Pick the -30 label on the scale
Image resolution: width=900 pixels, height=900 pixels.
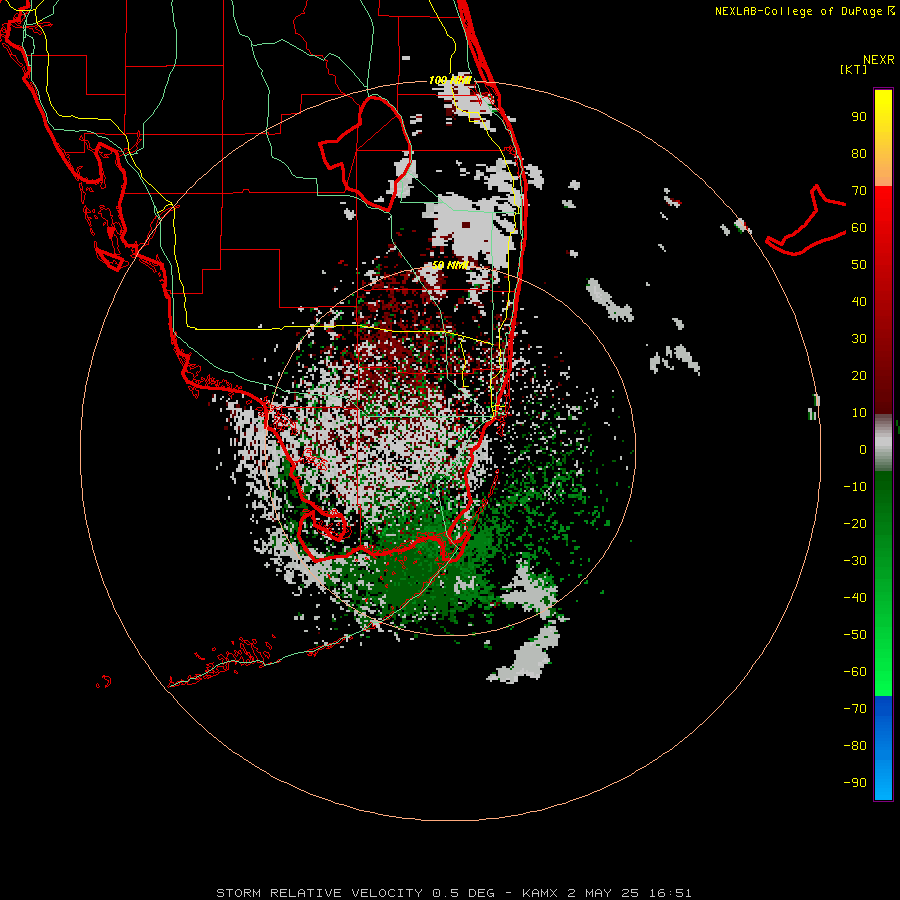pos(855,561)
